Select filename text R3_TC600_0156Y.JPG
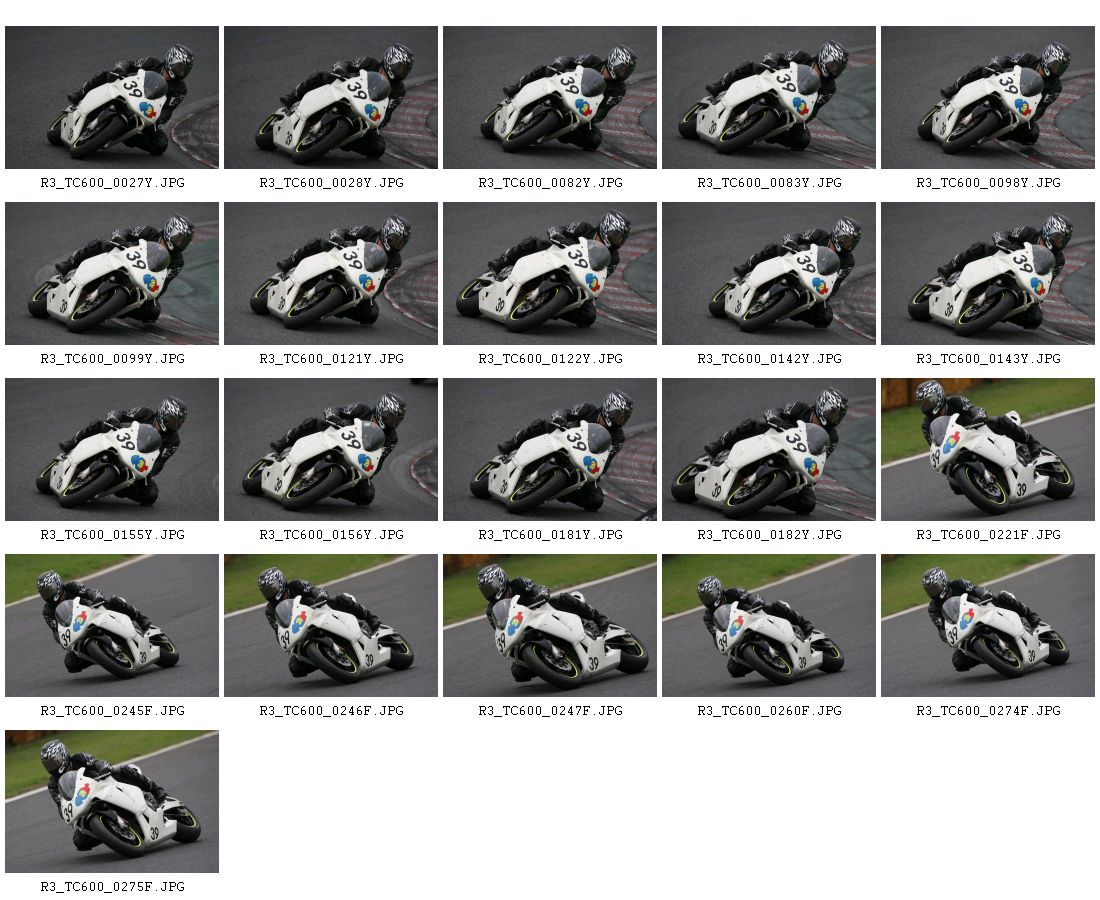This screenshot has width=1100, height=900. pos(331,535)
